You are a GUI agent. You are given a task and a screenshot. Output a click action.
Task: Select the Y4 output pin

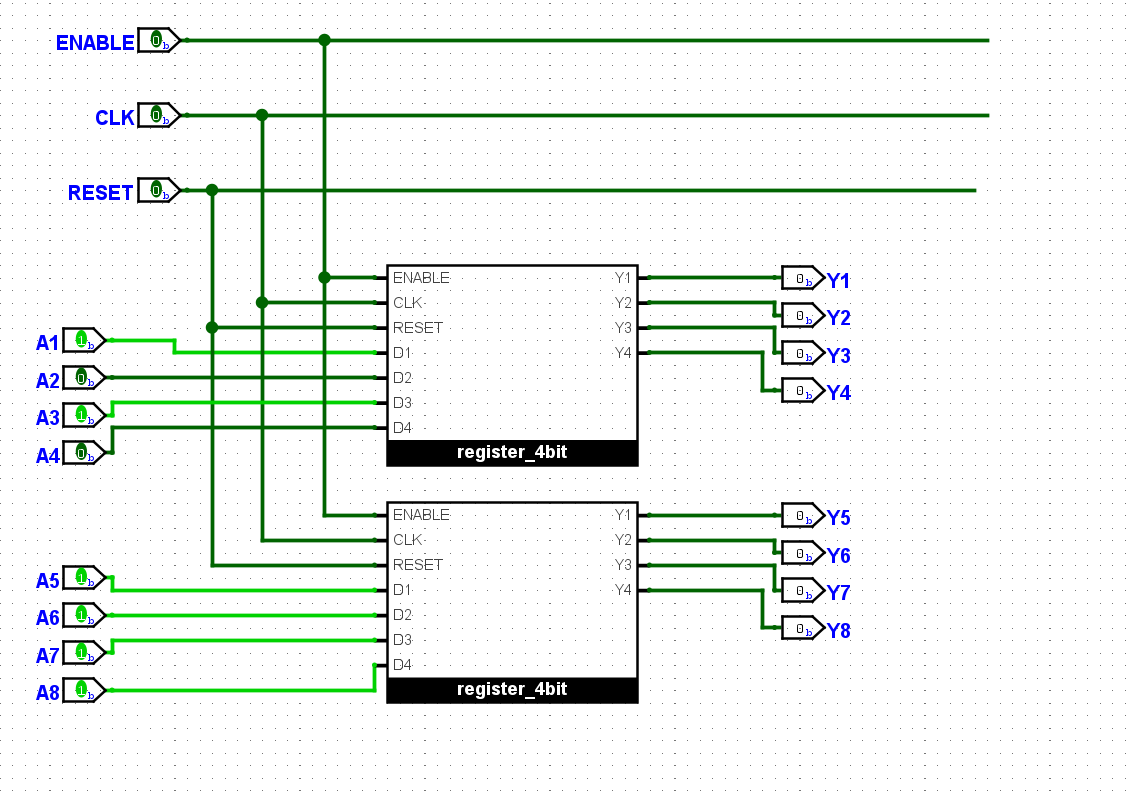coord(800,391)
